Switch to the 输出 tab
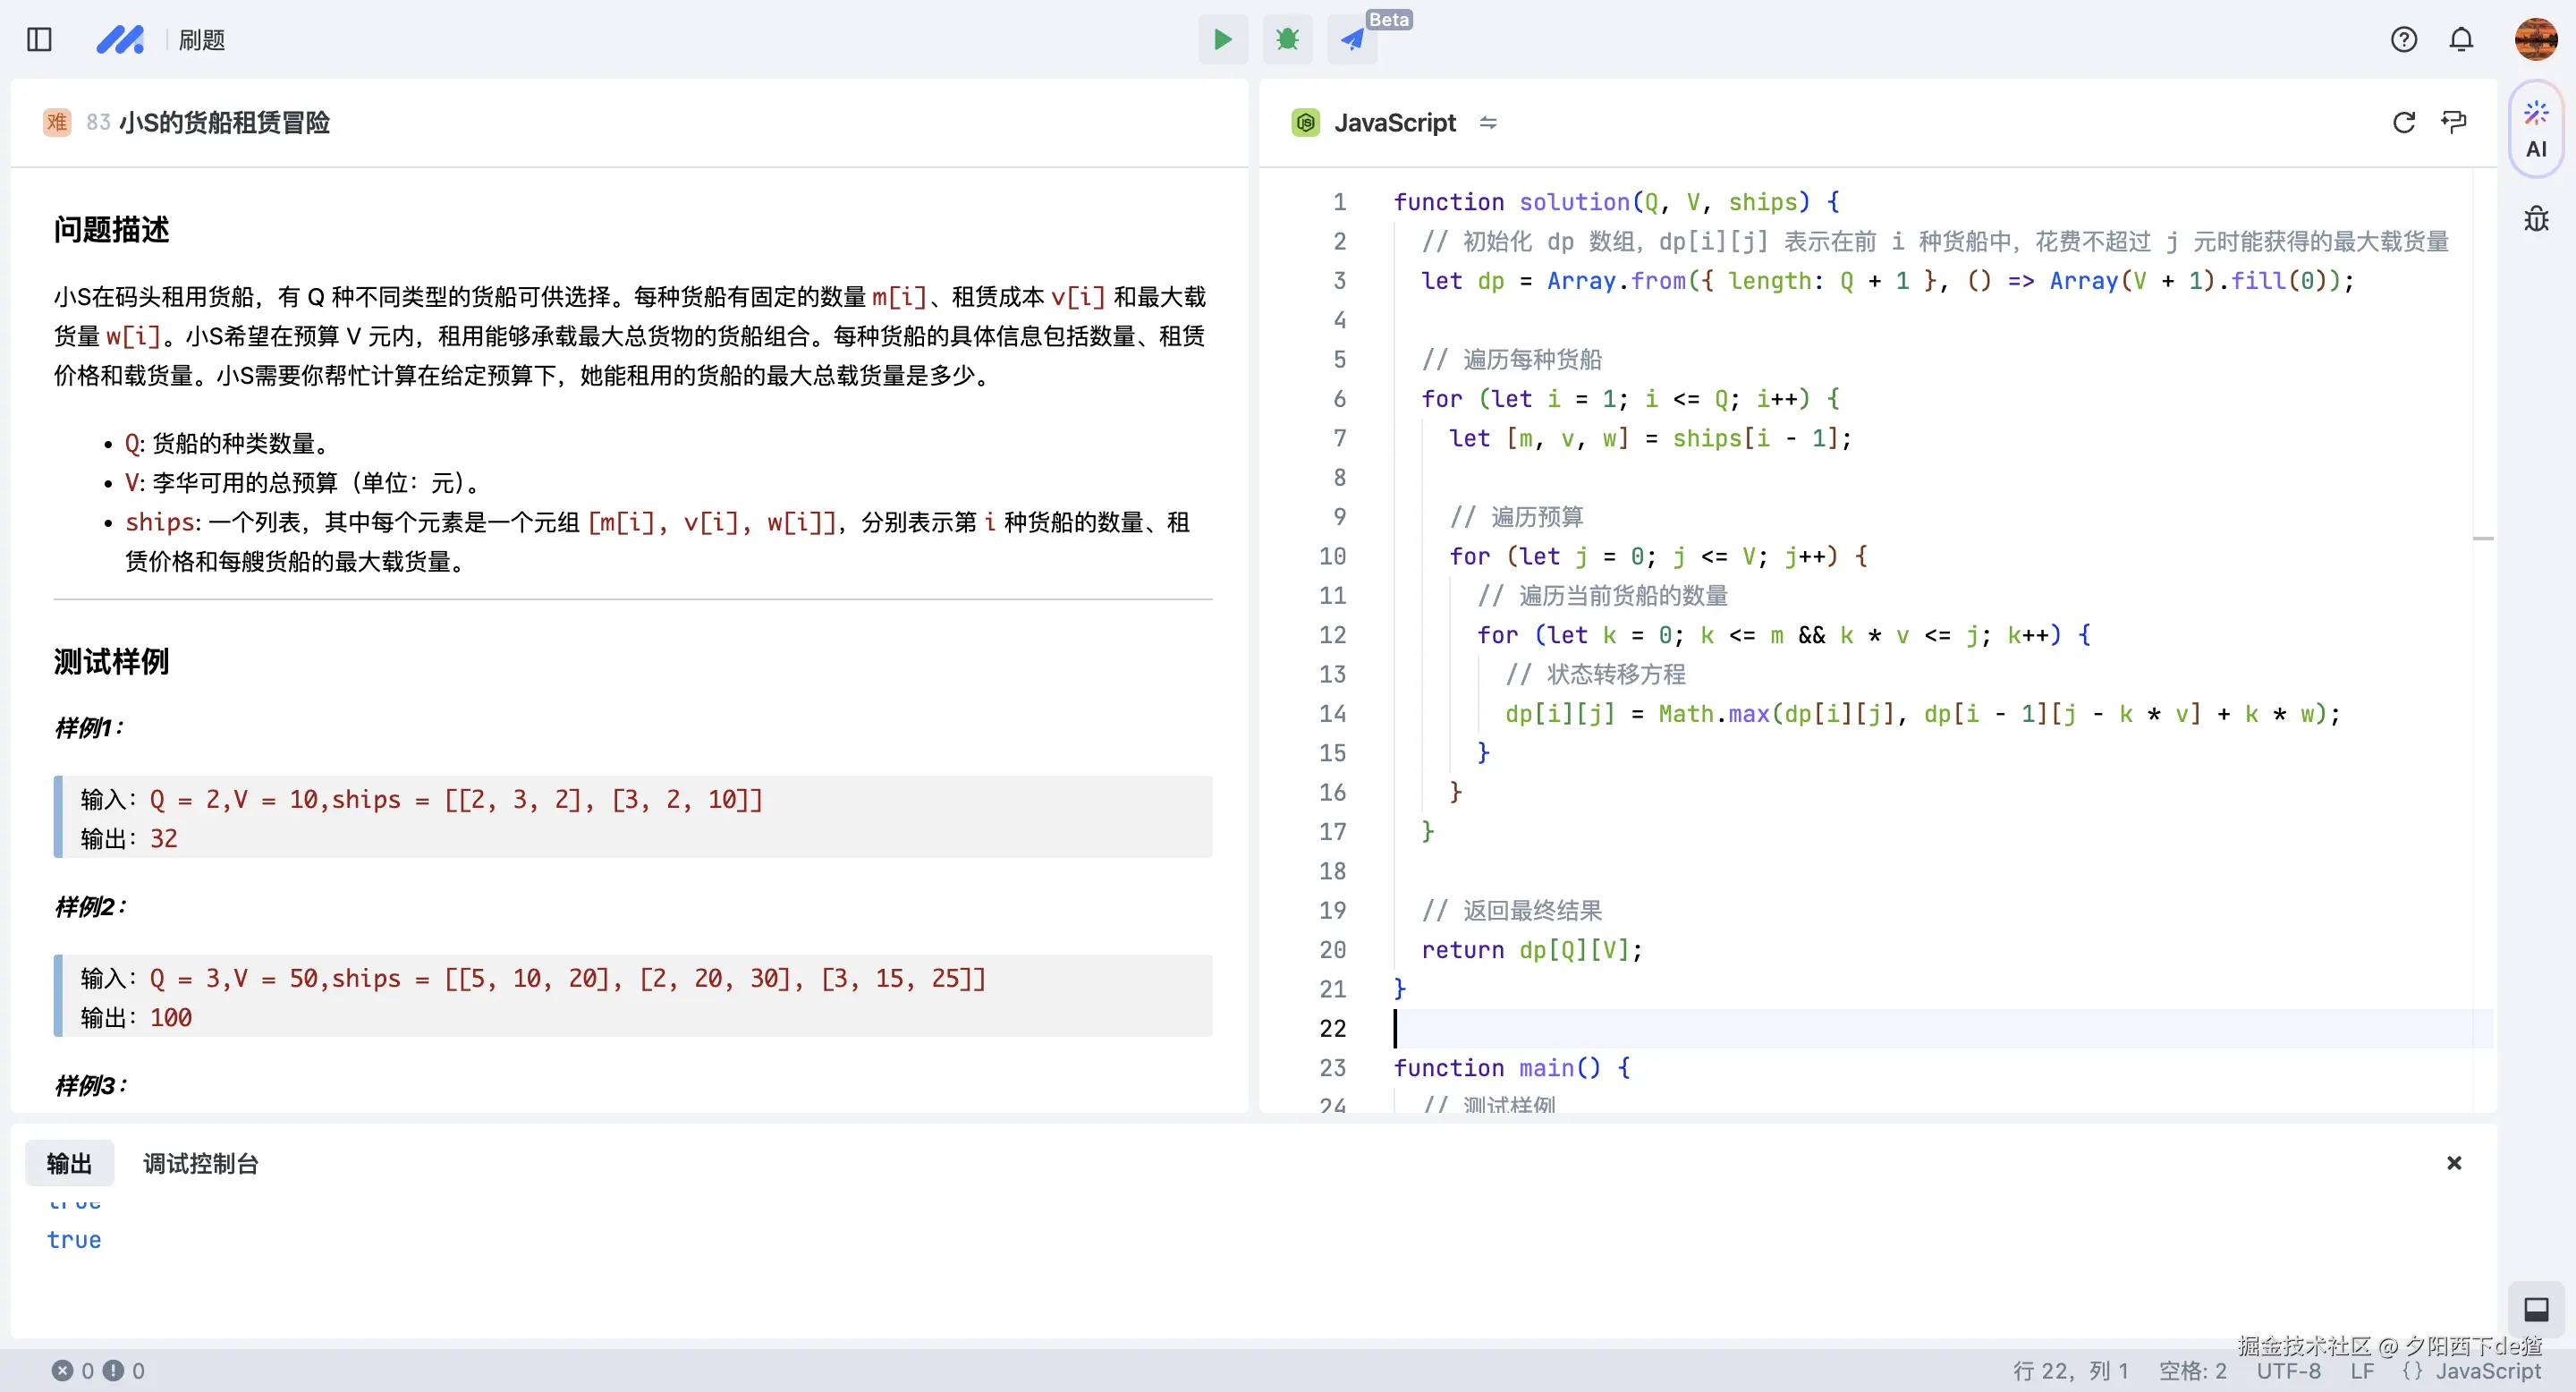This screenshot has height=1392, width=2576. 69,1163
